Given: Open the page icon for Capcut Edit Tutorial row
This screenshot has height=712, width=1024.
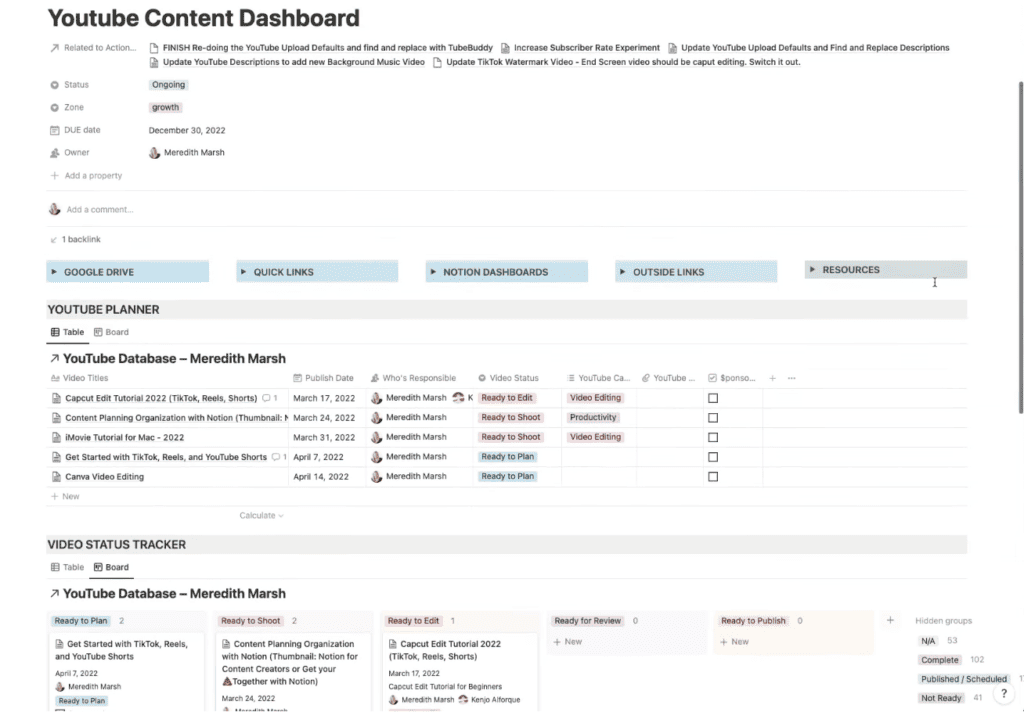Looking at the screenshot, I should tap(56, 398).
